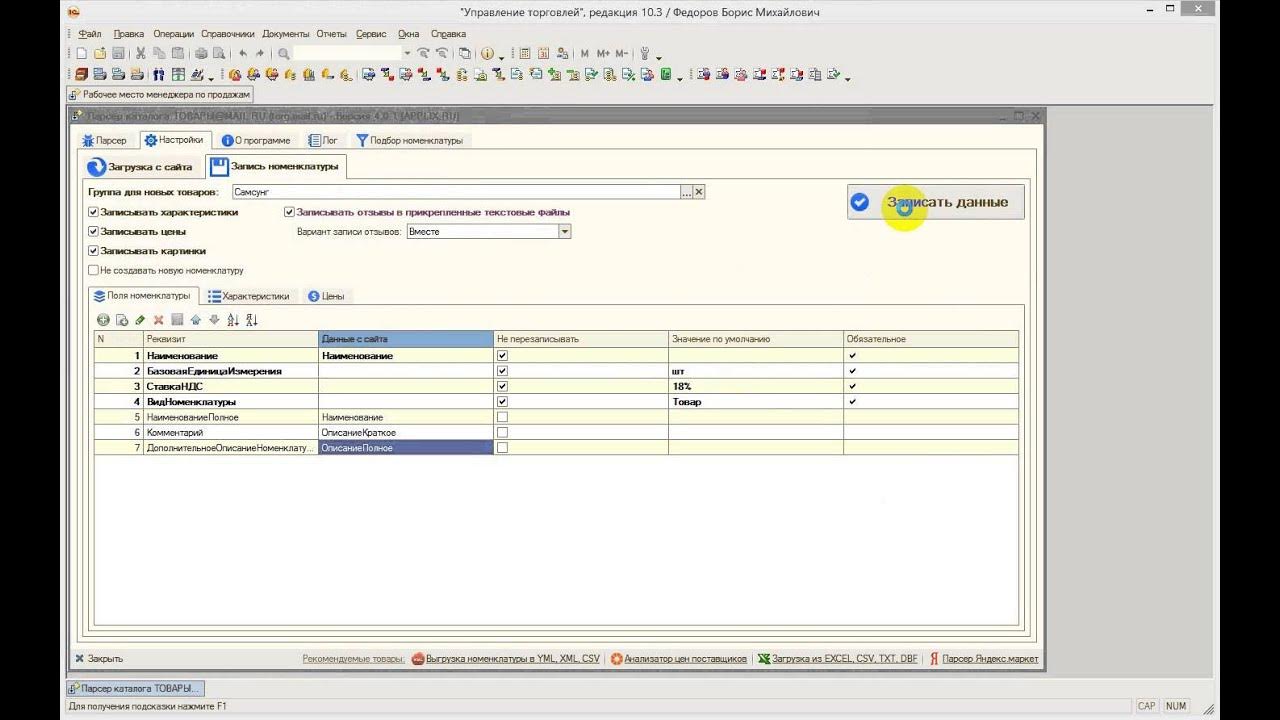Select ОписаниеКраткое cell in Комментарий row
This screenshot has width=1280, height=720.
(405, 432)
